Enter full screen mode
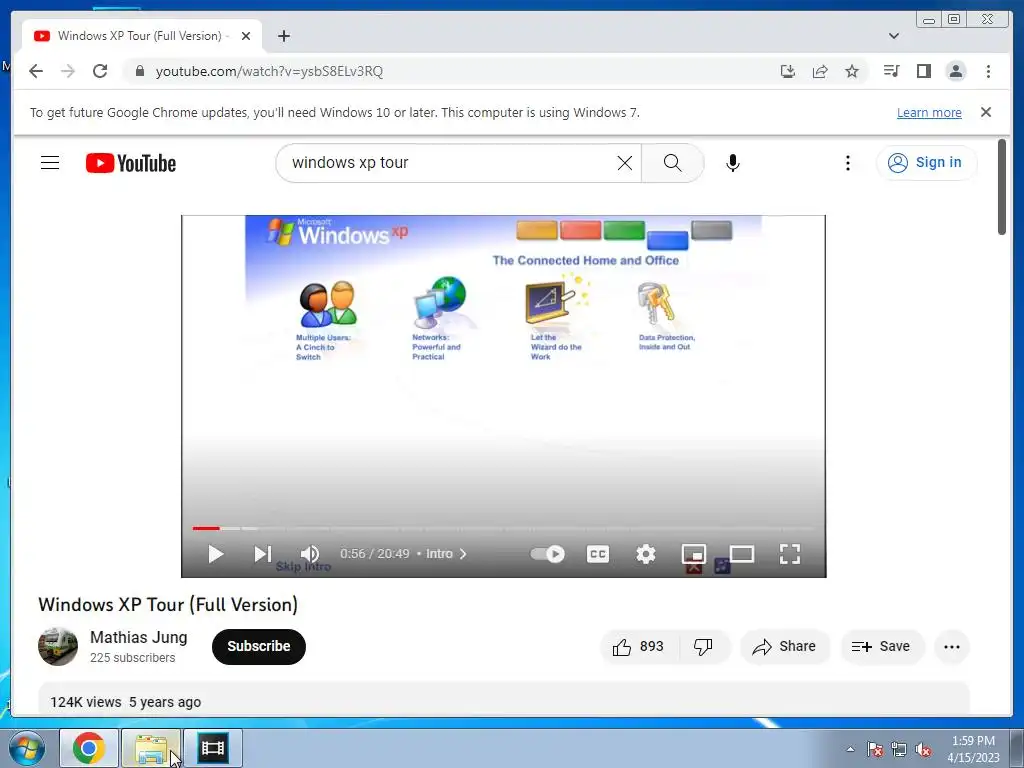Viewport: 1024px width, 768px height. click(790, 554)
